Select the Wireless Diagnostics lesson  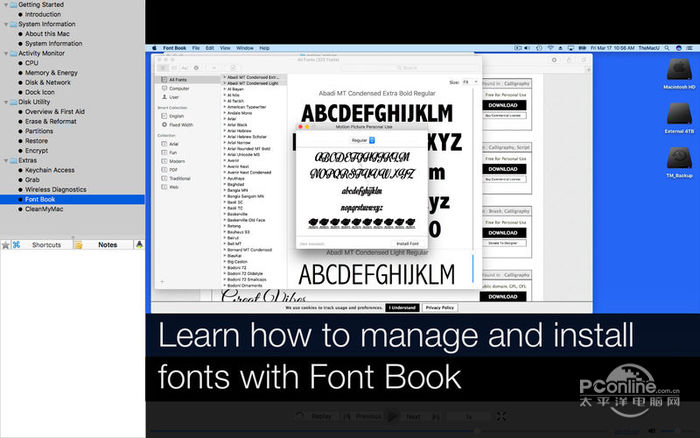coord(56,190)
